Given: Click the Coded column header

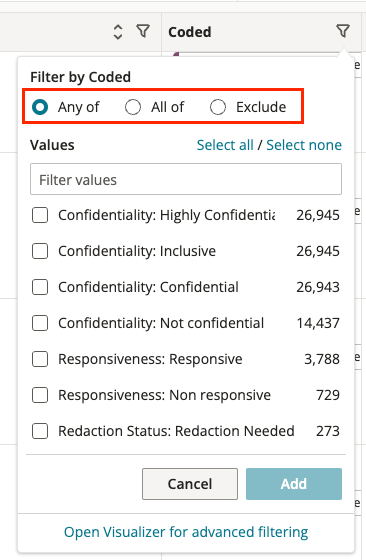Looking at the screenshot, I should [x=190, y=32].
